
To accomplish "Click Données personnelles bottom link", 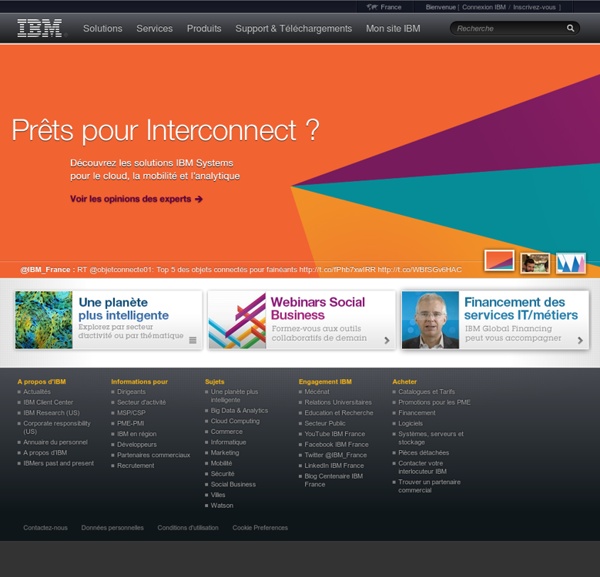I will click(x=112, y=528).
